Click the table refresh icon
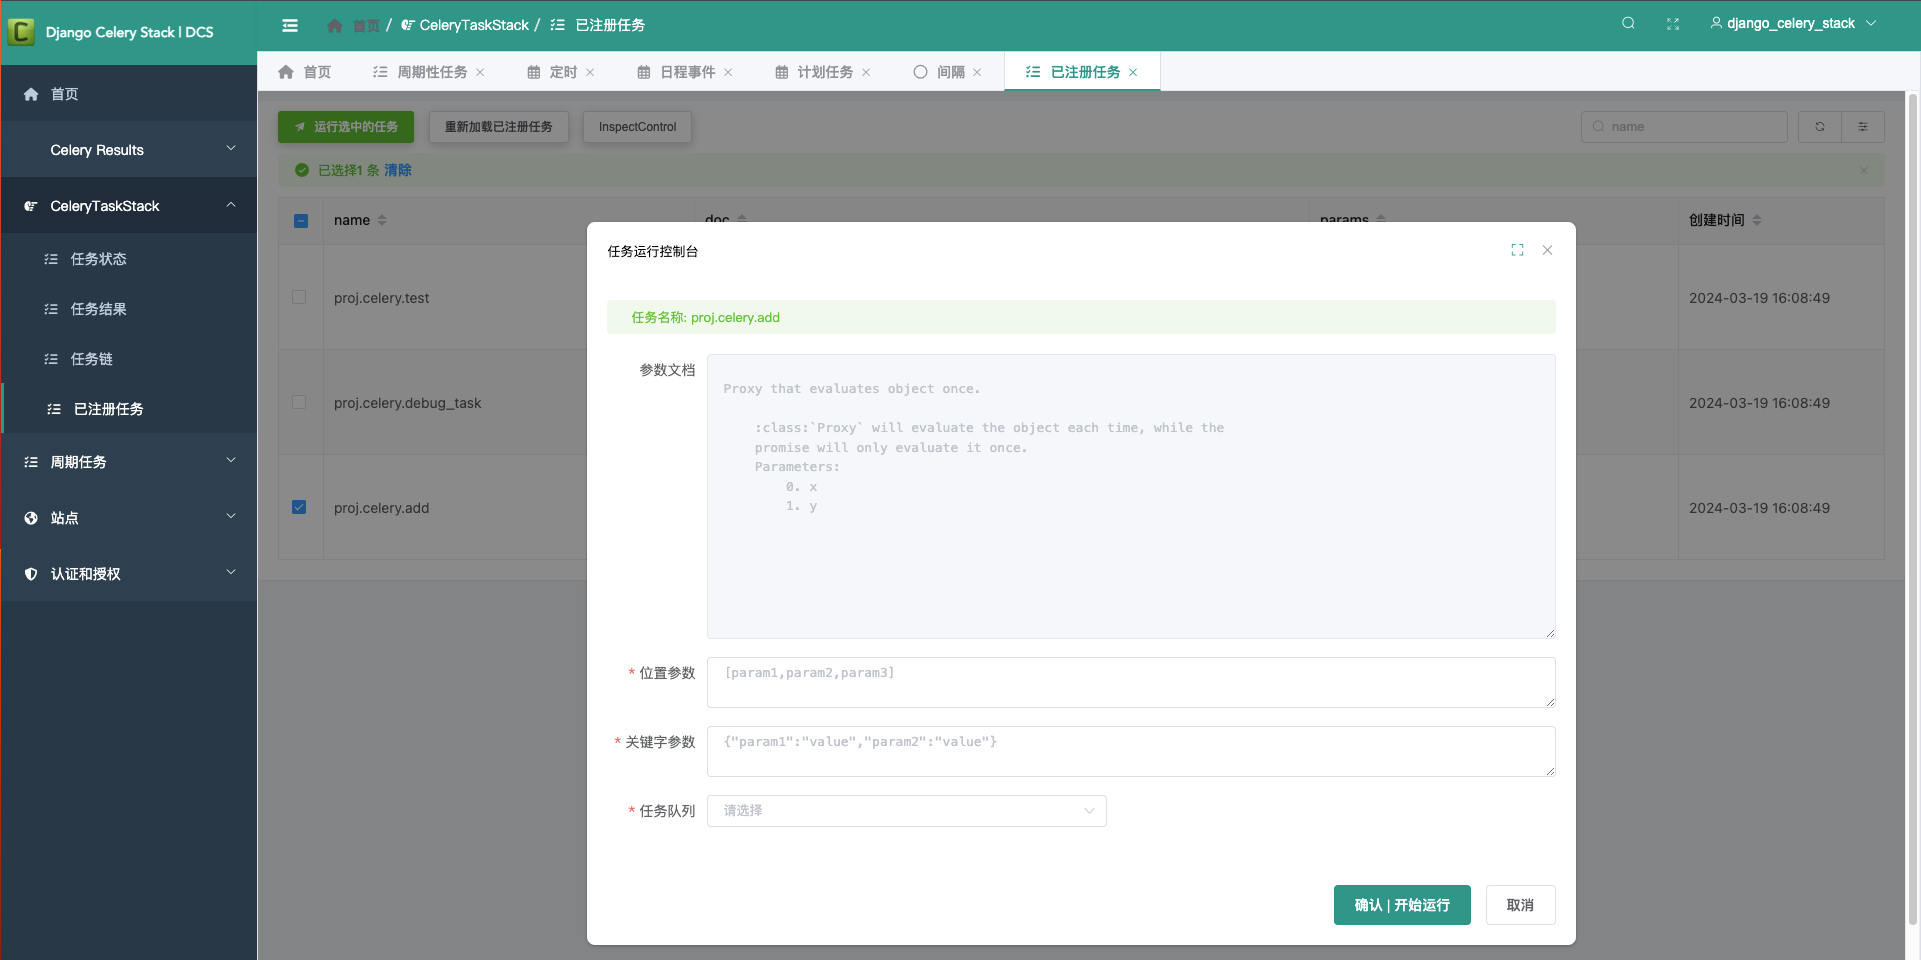The width and height of the screenshot is (1921, 960). click(x=1819, y=127)
